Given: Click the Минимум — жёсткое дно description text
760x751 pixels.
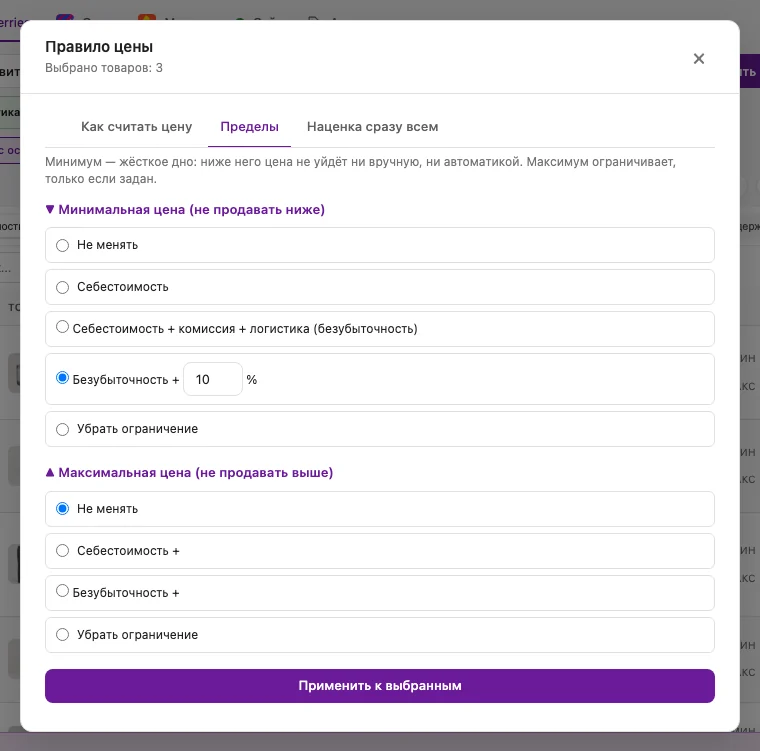Looking at the screenshot, I should tap(360, 170).
